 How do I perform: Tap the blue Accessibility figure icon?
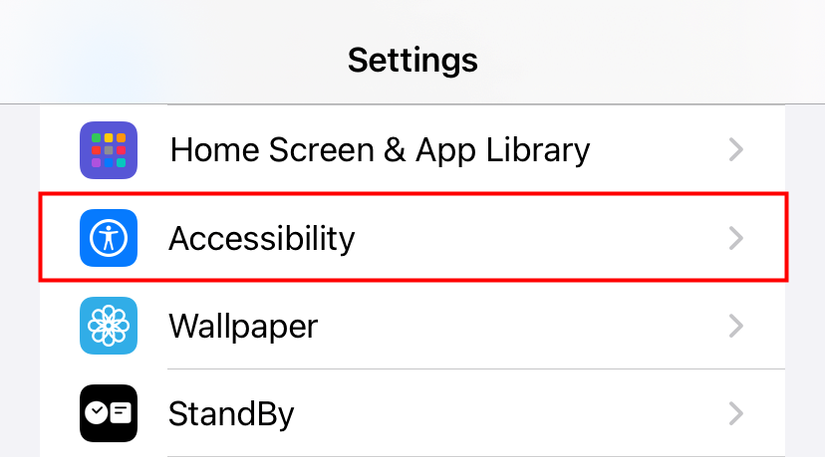coord(108,238)
